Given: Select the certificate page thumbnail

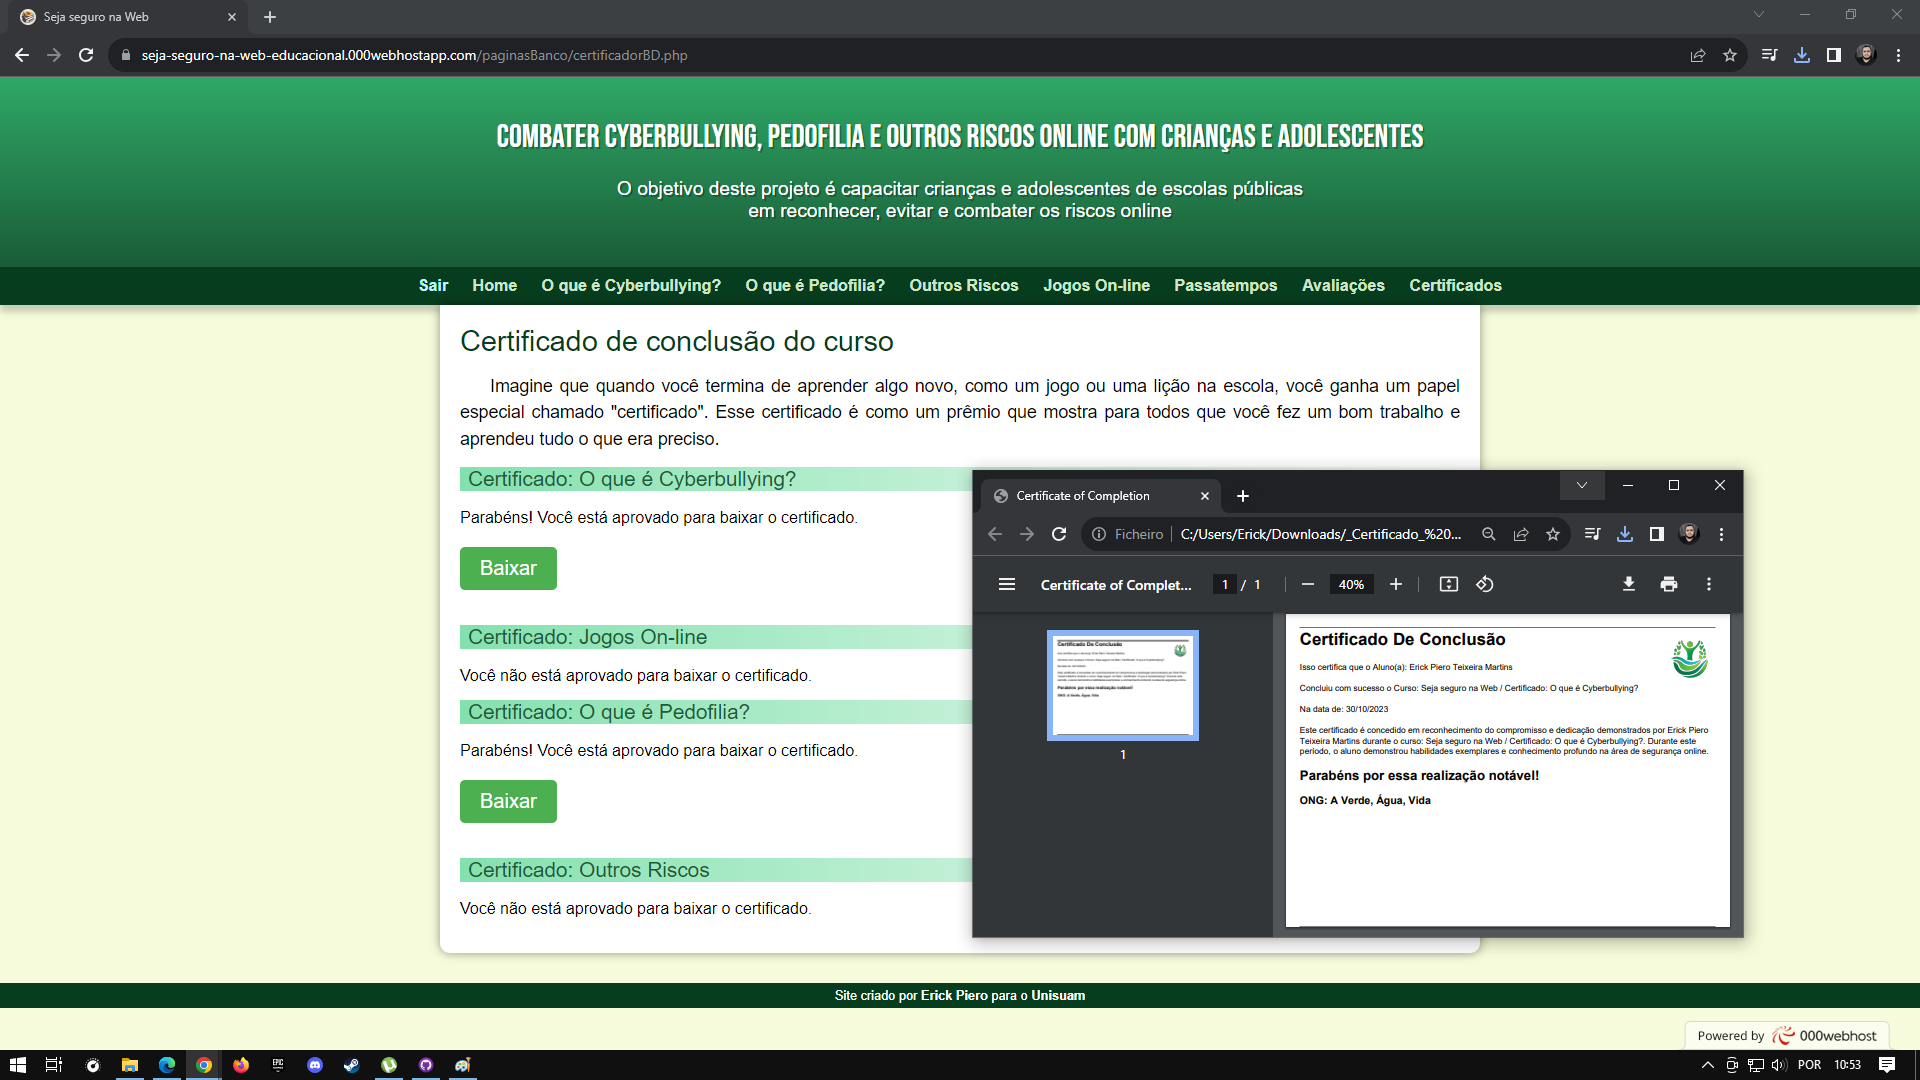Looking at the screenshot, I should (1123, 685).
